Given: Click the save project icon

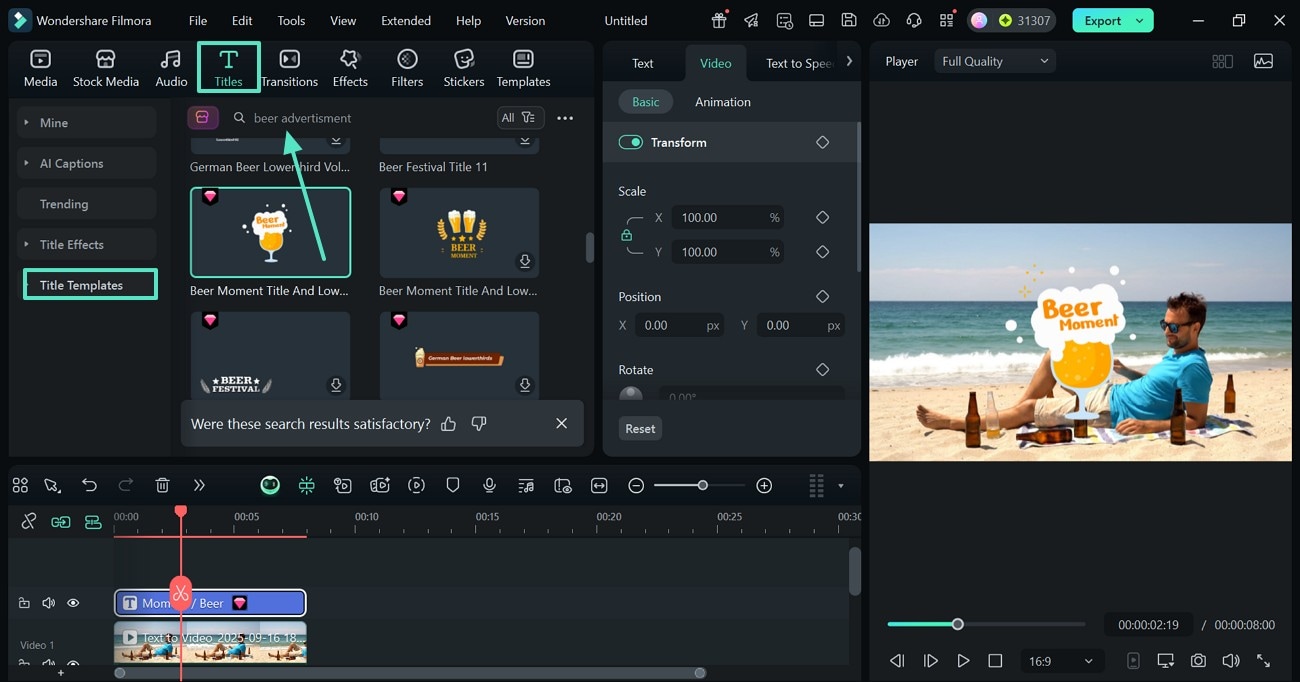Looking at the screenshot, I should (848, 20).
